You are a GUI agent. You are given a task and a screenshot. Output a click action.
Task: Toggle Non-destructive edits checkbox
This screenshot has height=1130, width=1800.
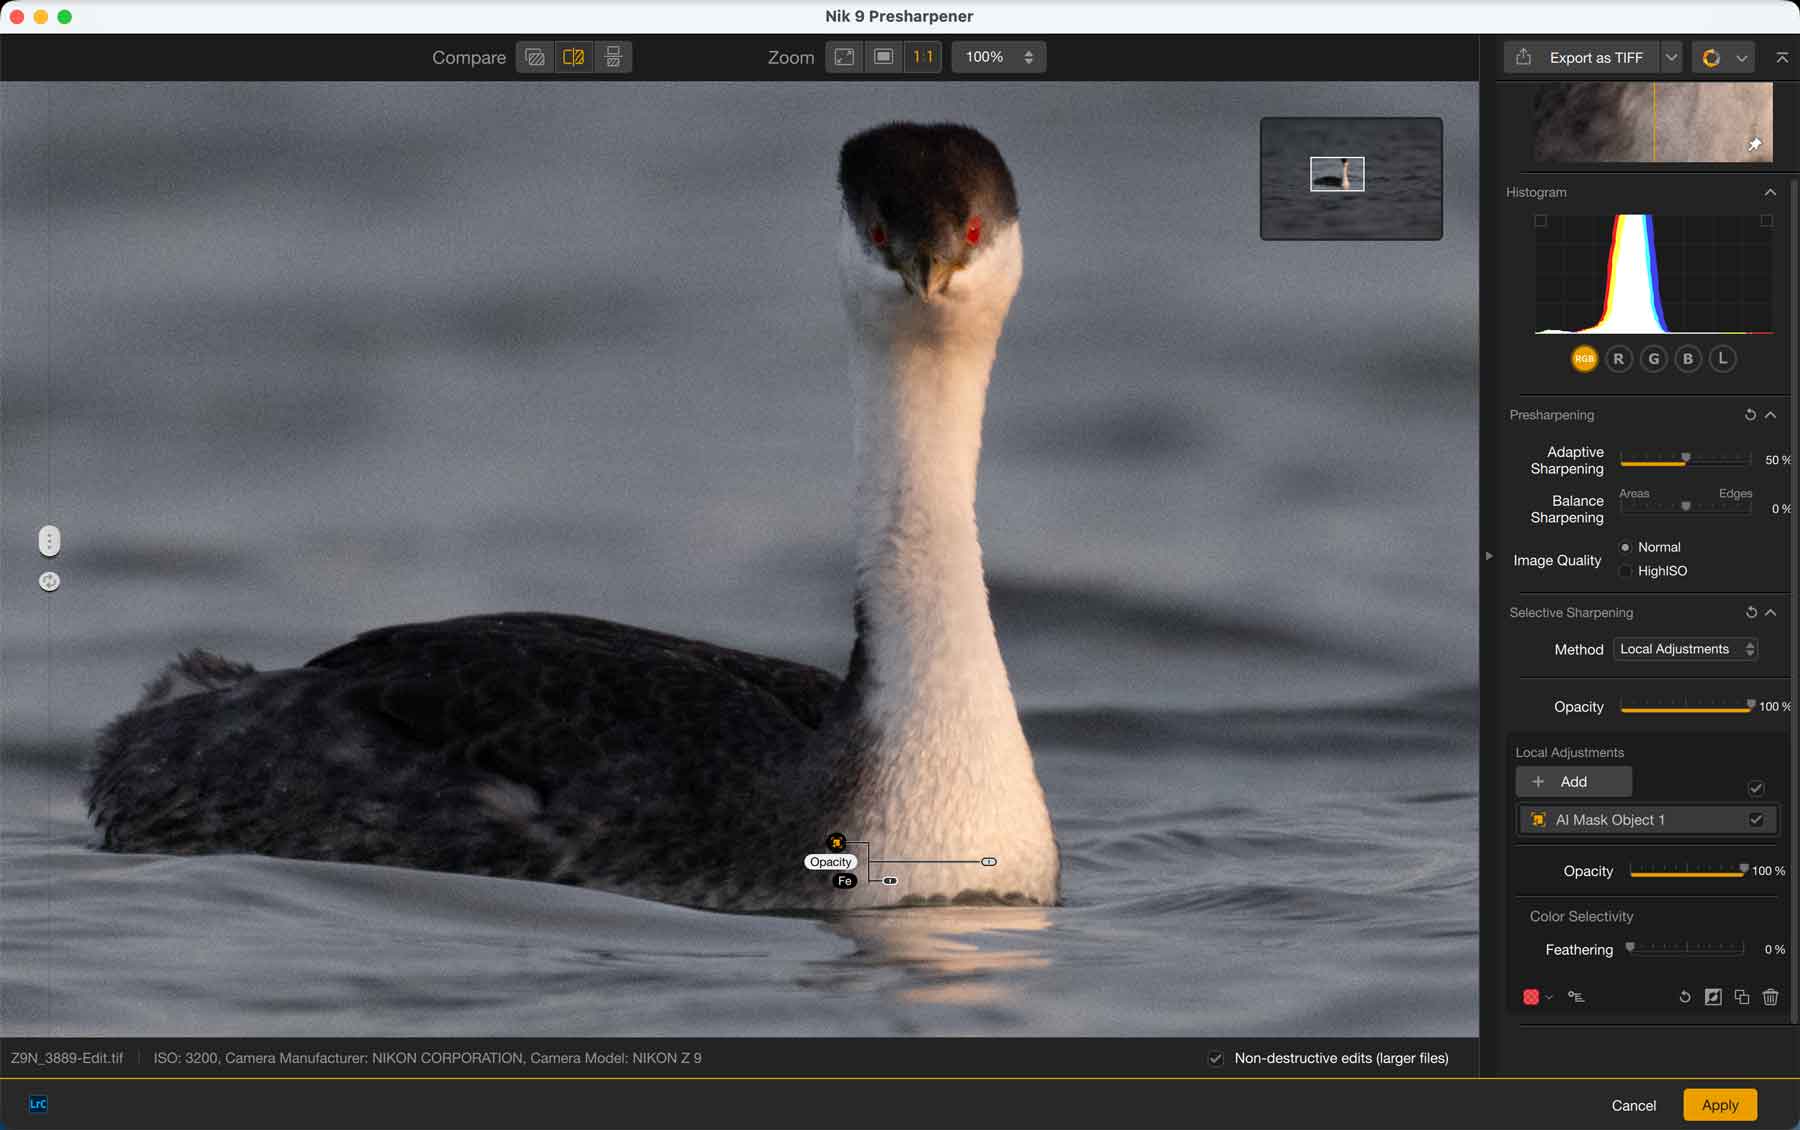coord(1216,1058)
